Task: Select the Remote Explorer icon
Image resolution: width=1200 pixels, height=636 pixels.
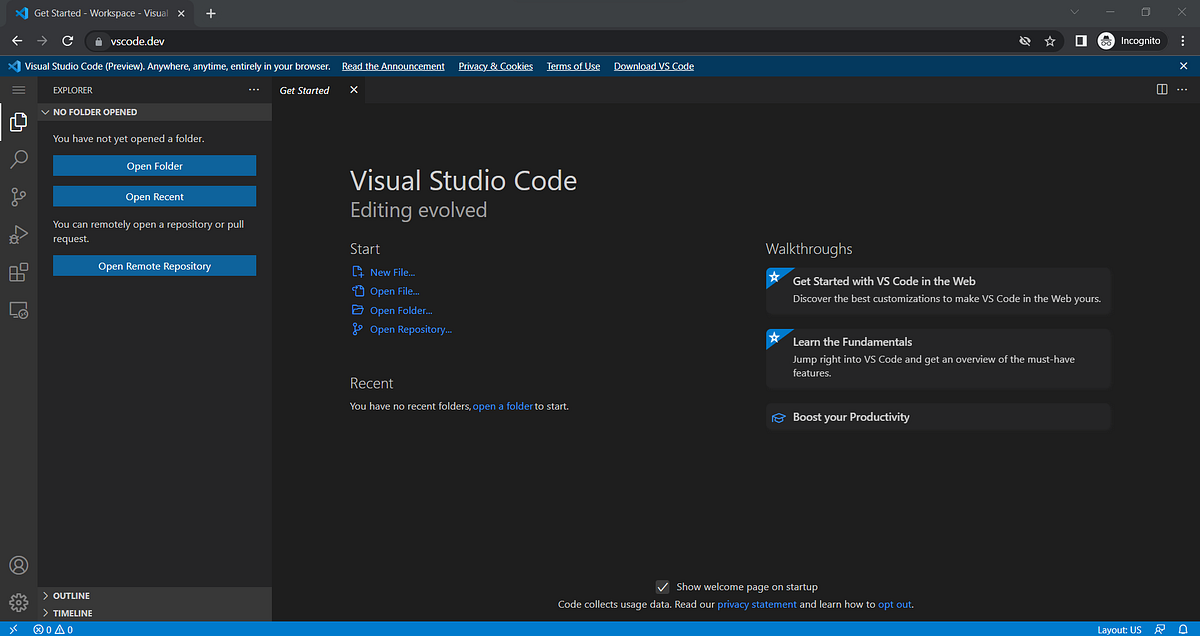Action: coord(18,310)
